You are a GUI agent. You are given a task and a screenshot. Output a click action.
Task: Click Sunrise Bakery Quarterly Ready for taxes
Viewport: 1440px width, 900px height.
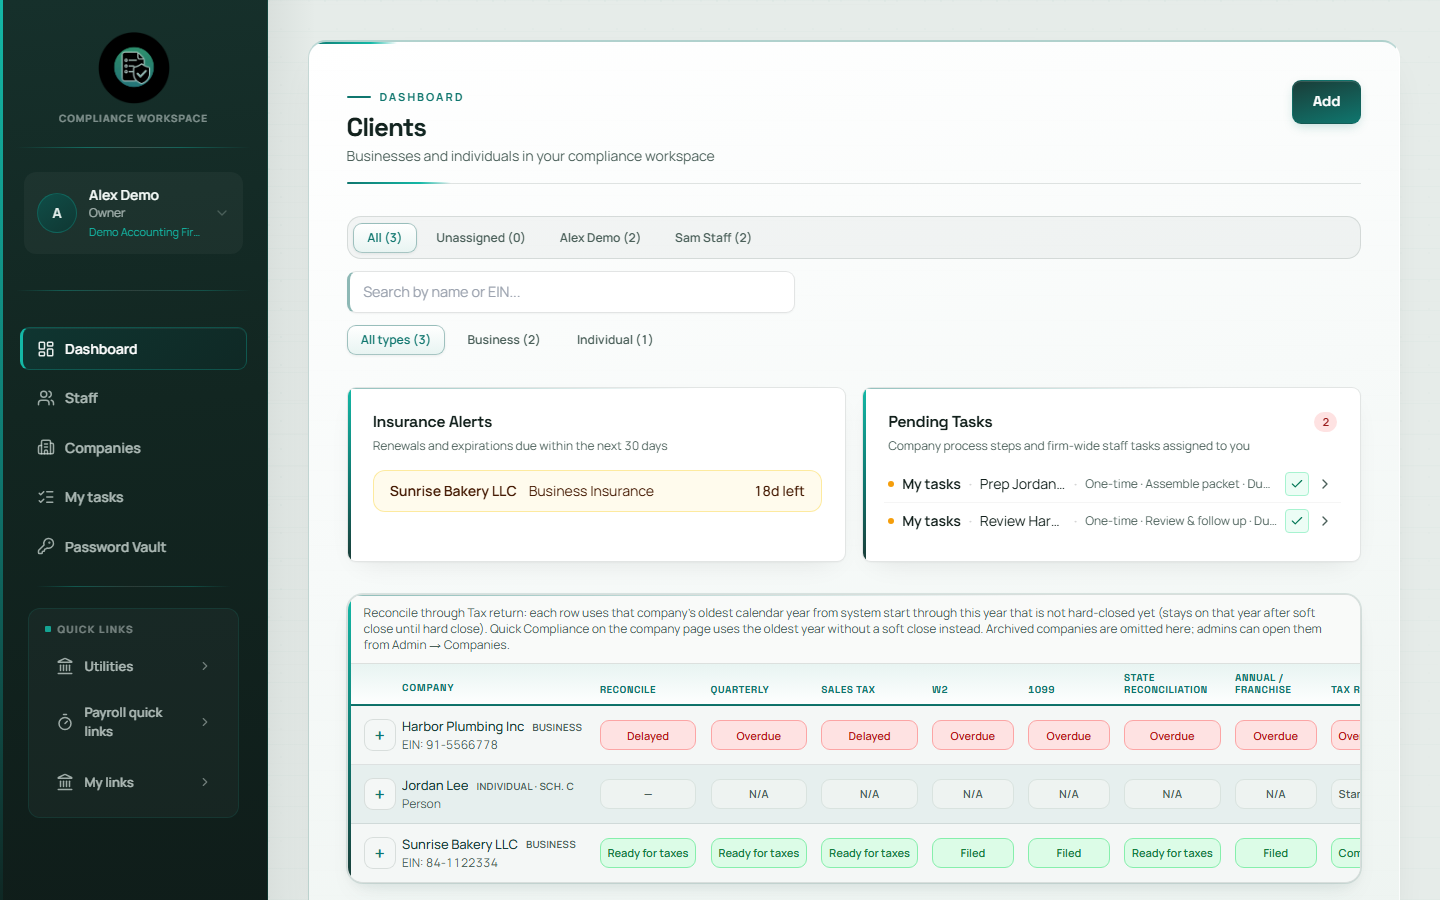tap(759, 853)
